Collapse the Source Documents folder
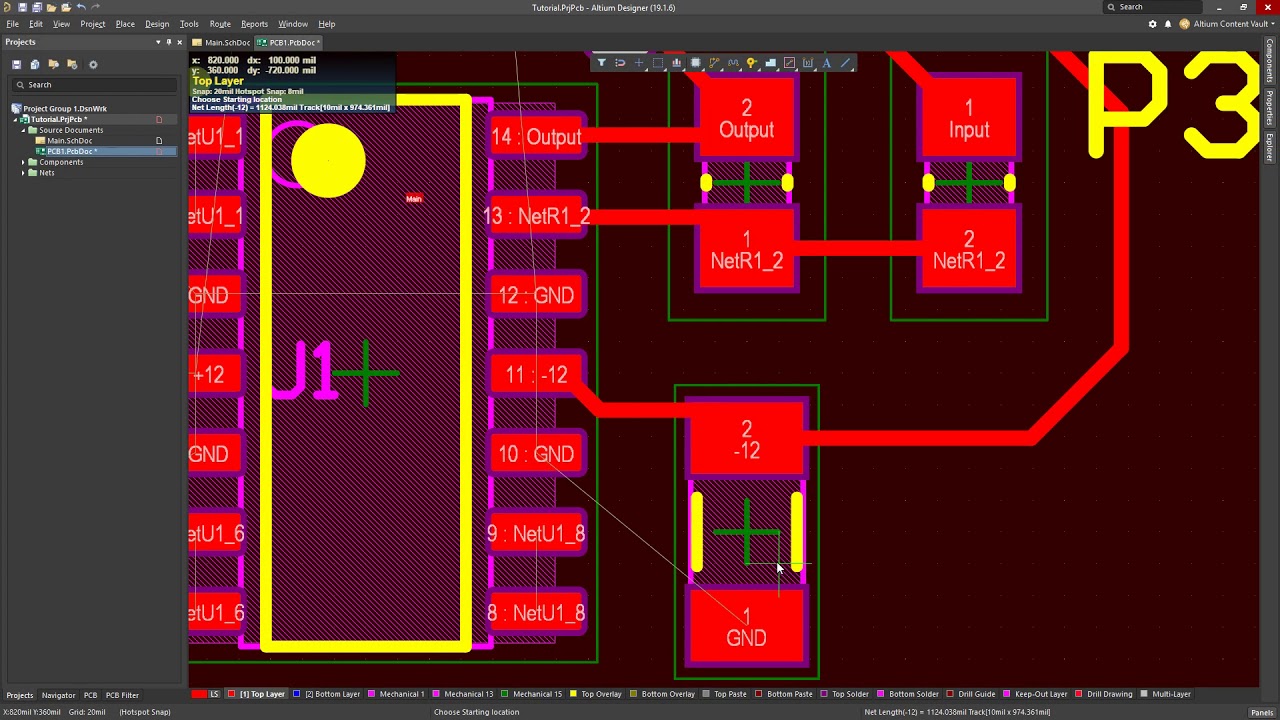The width and height of the screenshot is (1280, 720). (x=23, y=130)
